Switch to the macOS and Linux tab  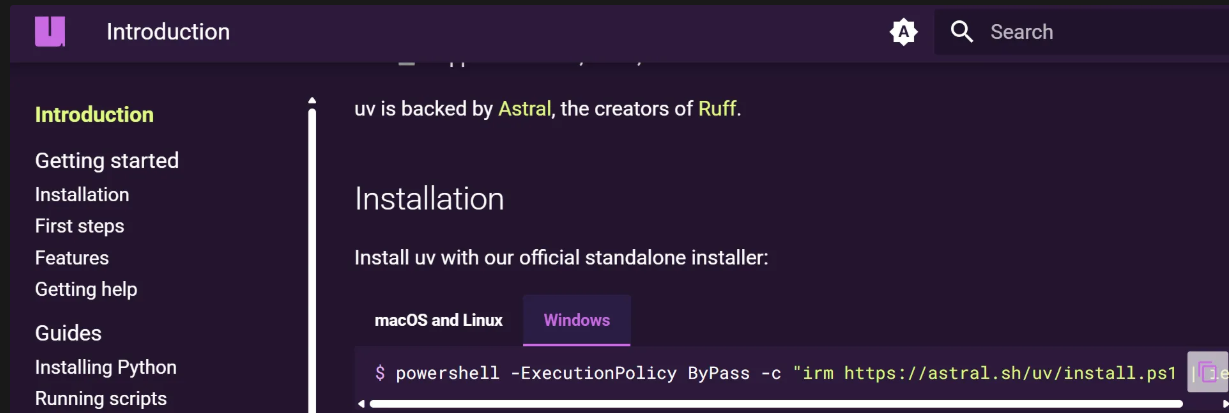[x=439, y=320]
